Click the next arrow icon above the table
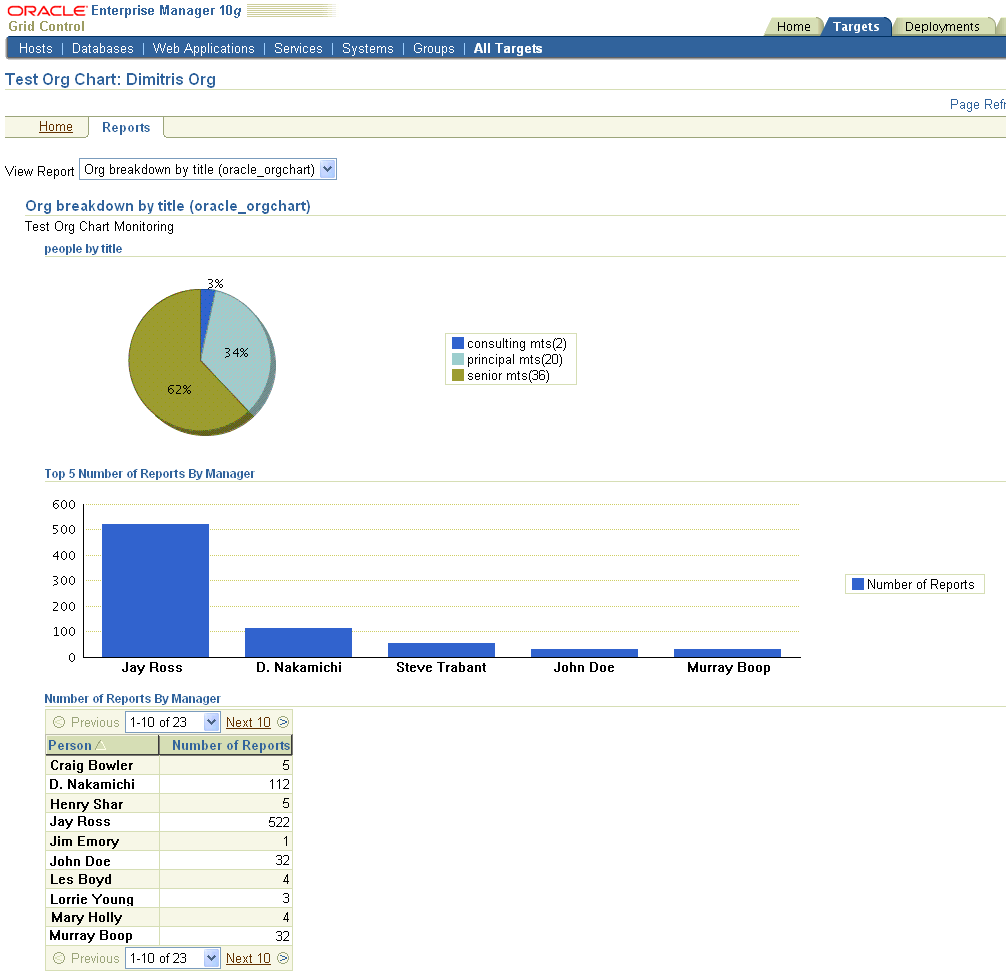 pos(283,722)
